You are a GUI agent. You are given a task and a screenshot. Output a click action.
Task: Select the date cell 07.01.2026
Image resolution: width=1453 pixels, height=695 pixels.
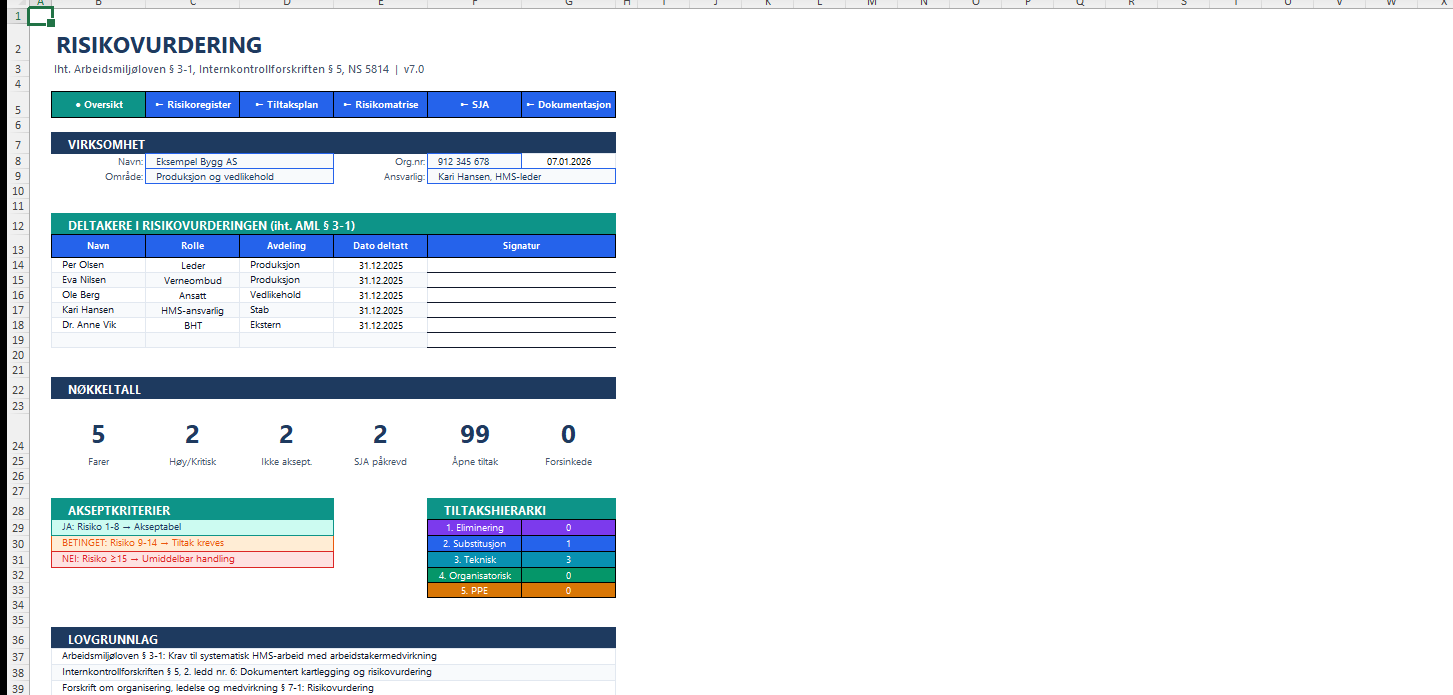568,161
